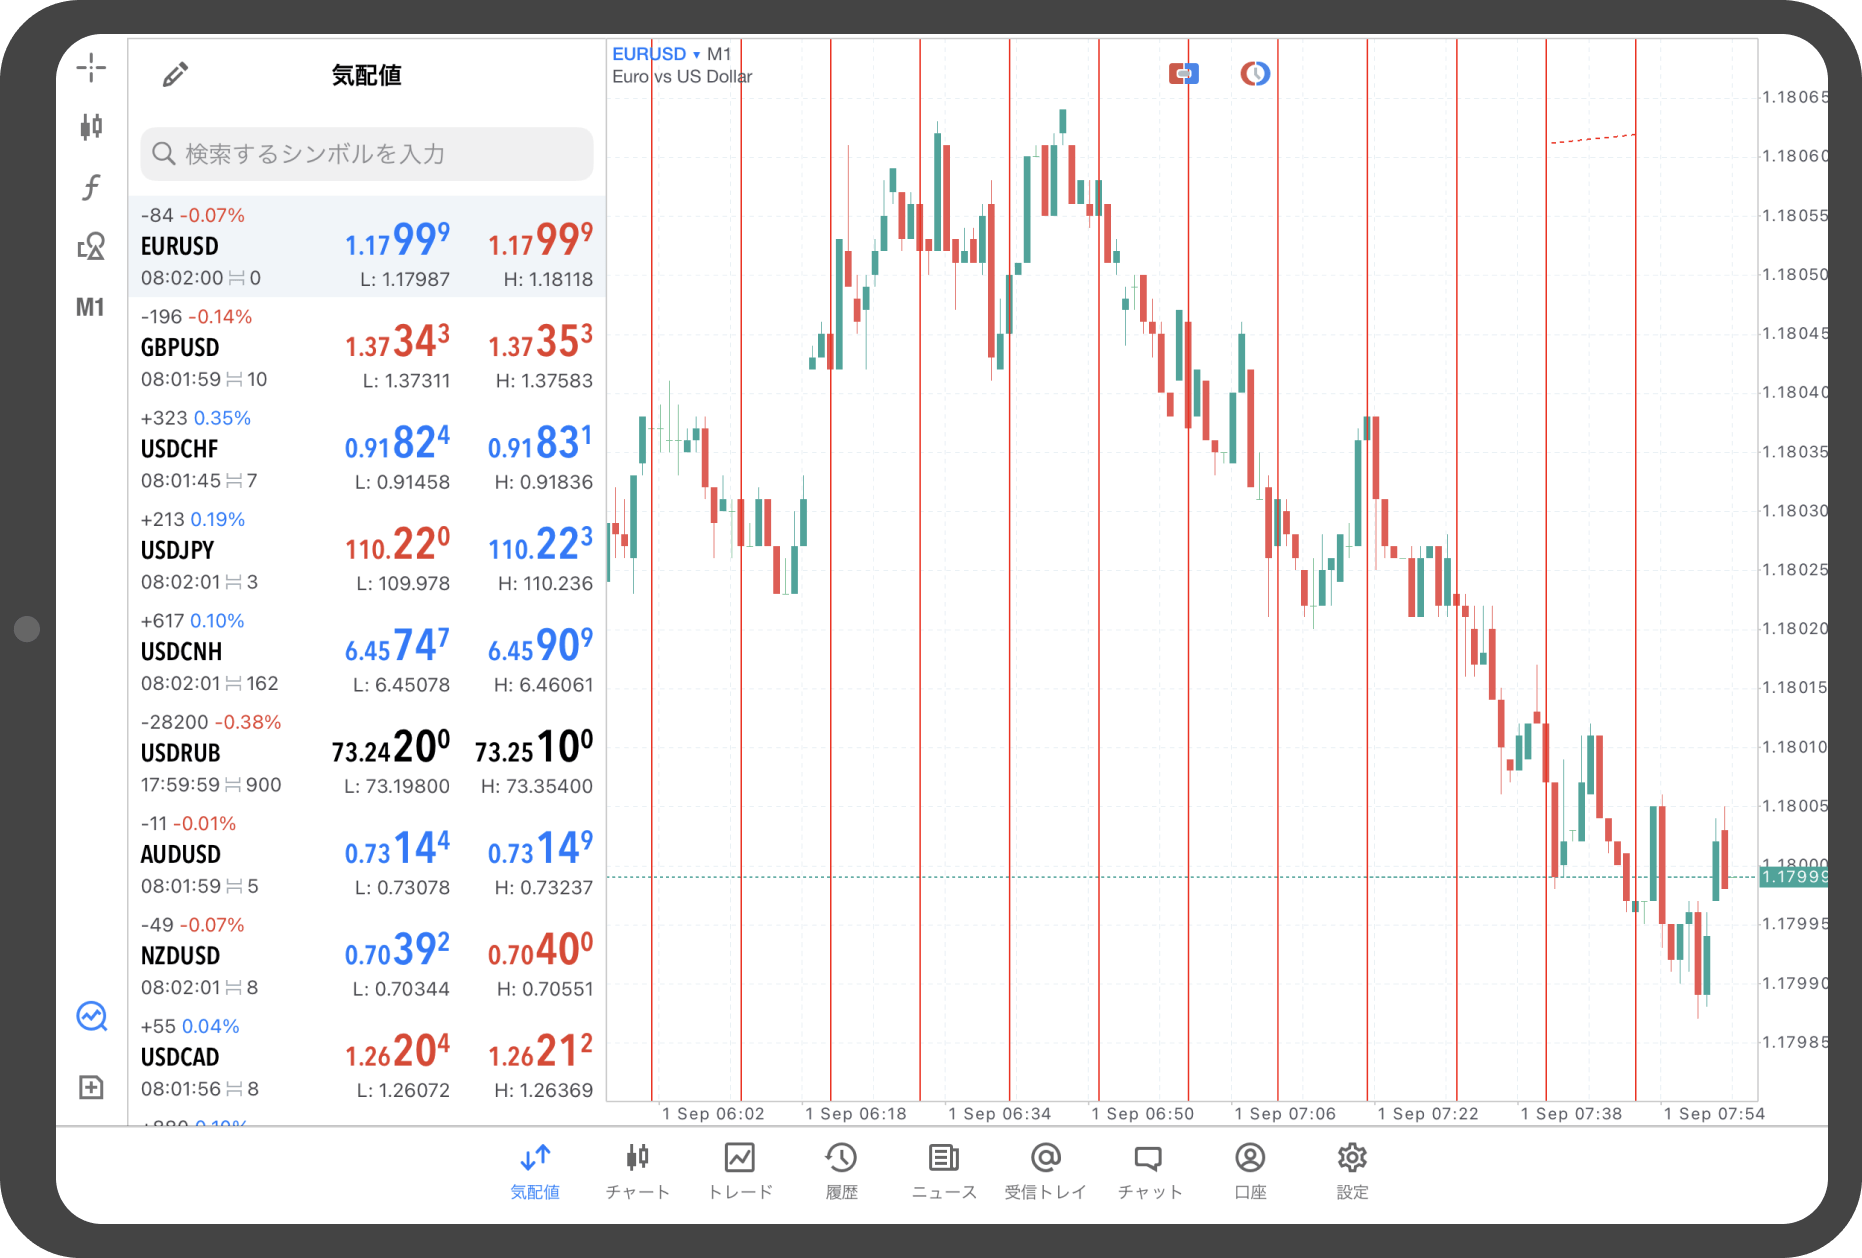Select the EURUSD quote row
Viewport: 1862px width, 1258px height.
pos(367,246)
